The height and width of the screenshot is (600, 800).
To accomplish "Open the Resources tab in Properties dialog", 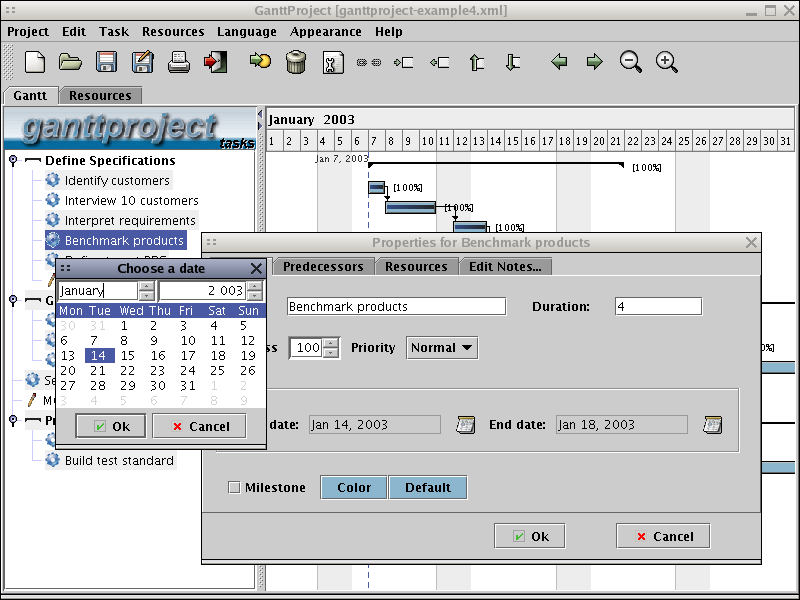I will click(x=416, y=266).
